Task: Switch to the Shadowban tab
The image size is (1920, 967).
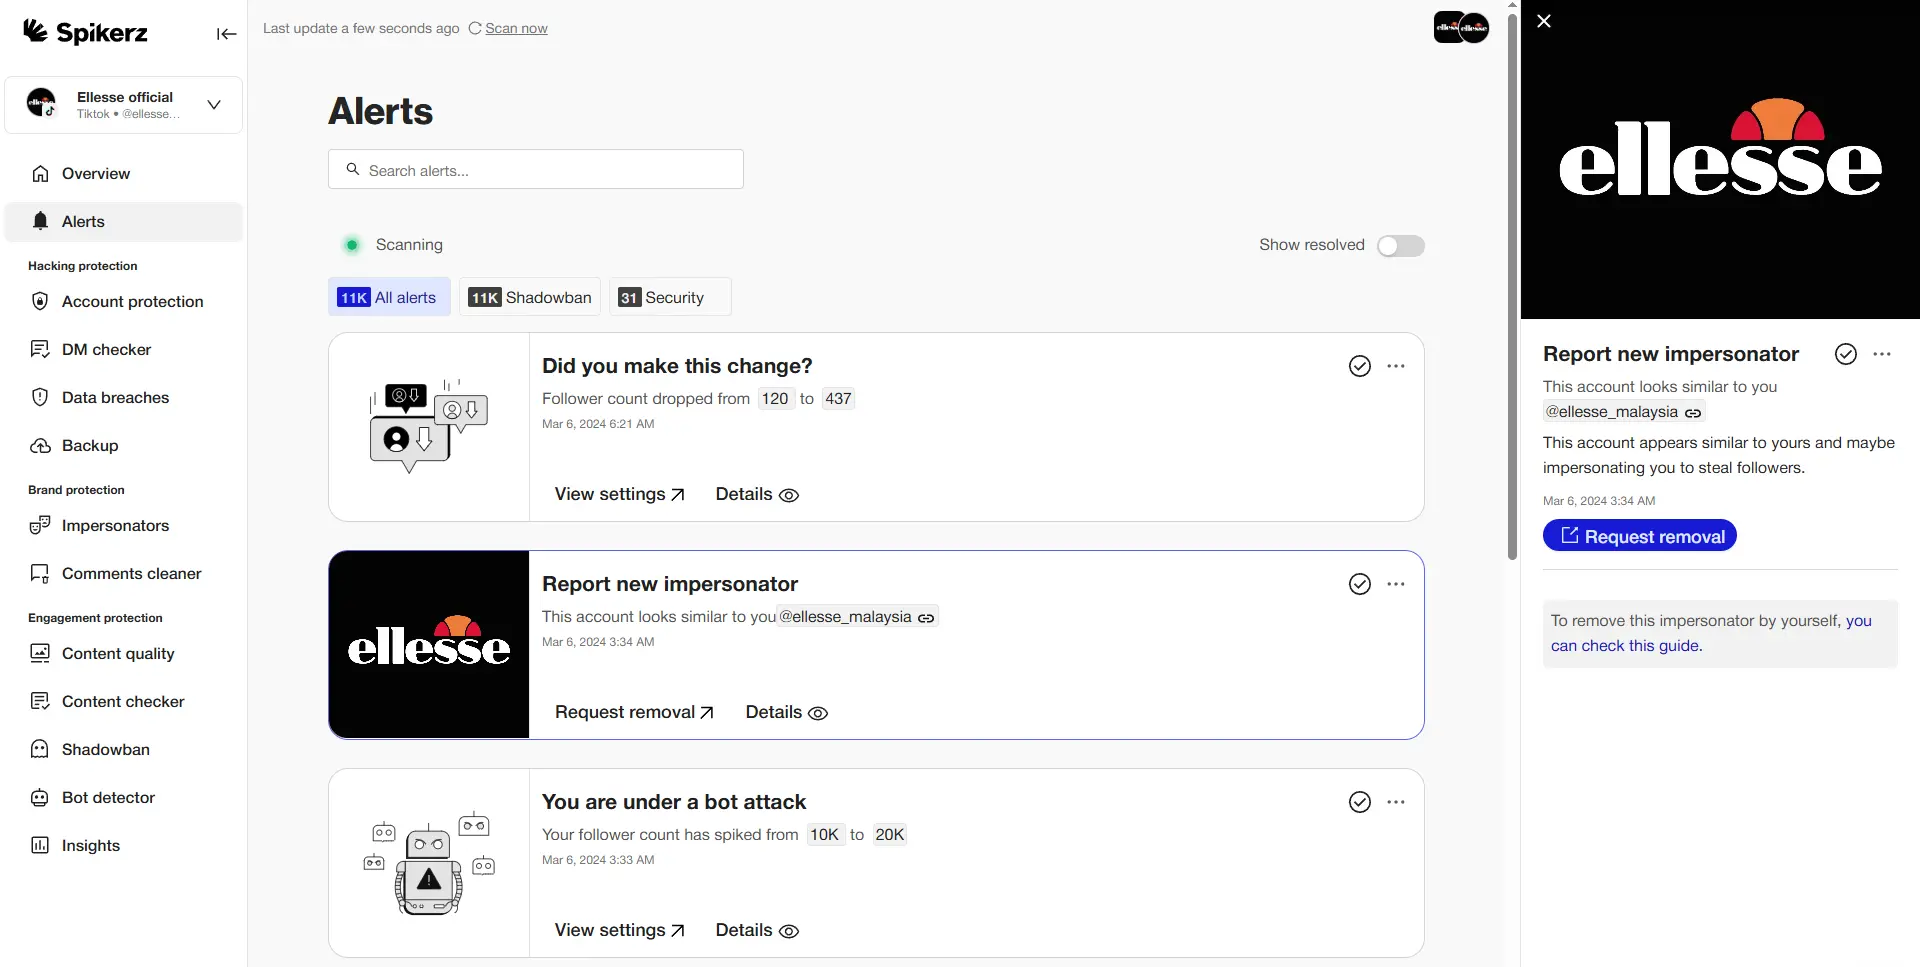Action: click(x=530, y=298)
